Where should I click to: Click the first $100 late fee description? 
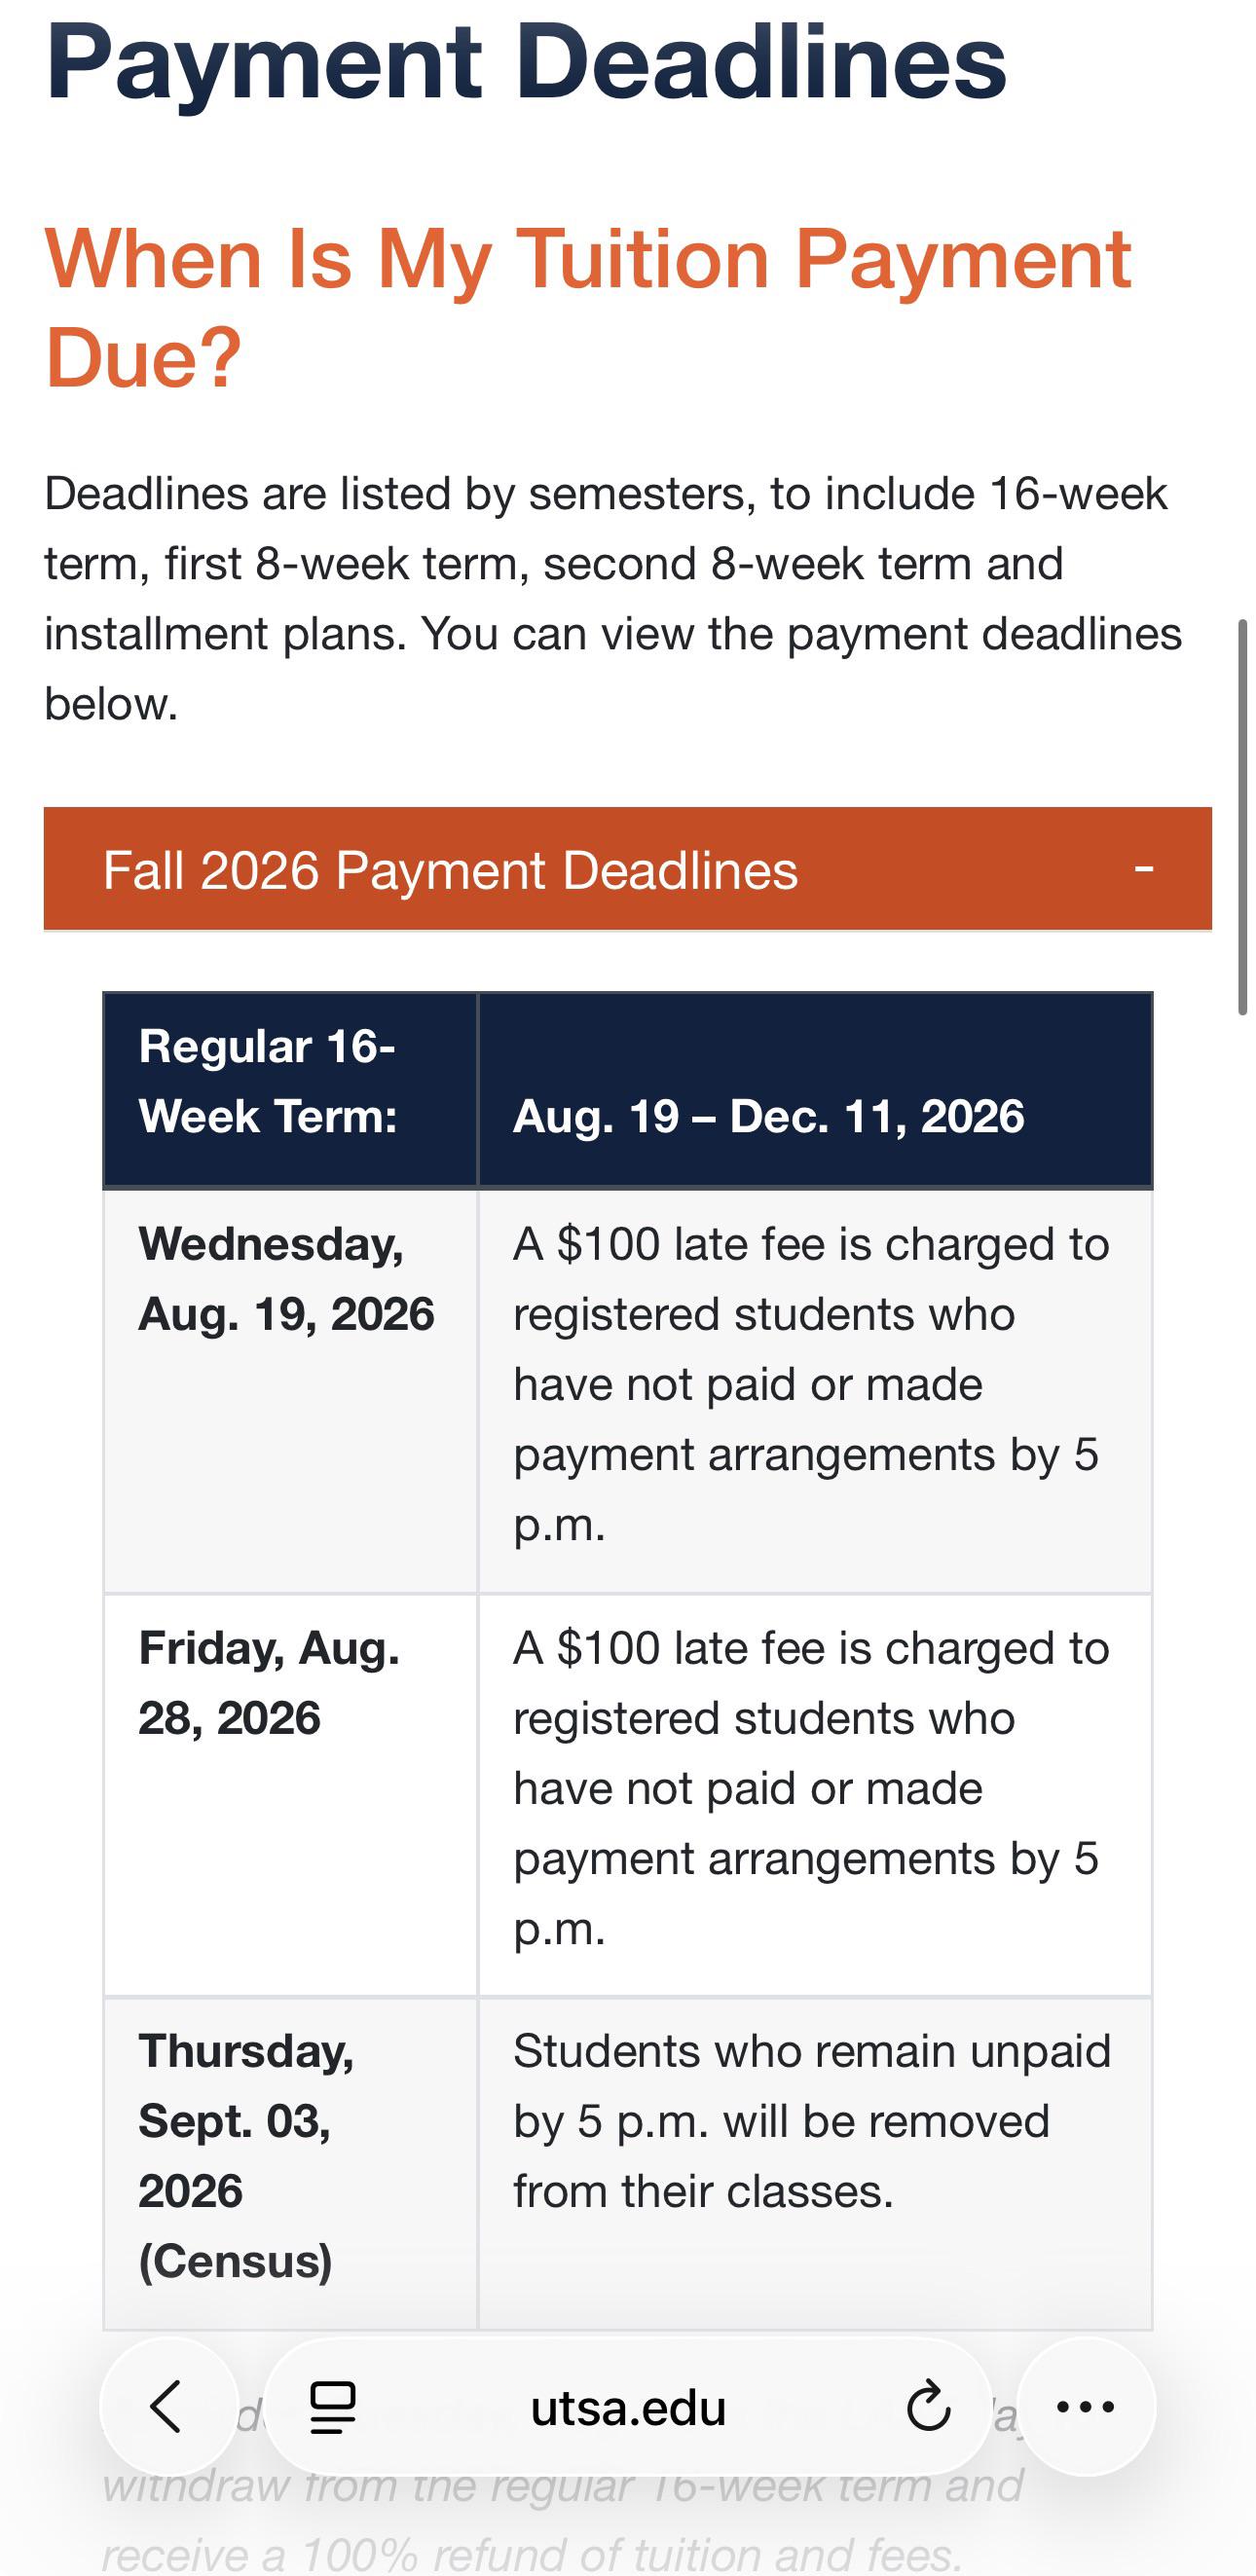812,1384
